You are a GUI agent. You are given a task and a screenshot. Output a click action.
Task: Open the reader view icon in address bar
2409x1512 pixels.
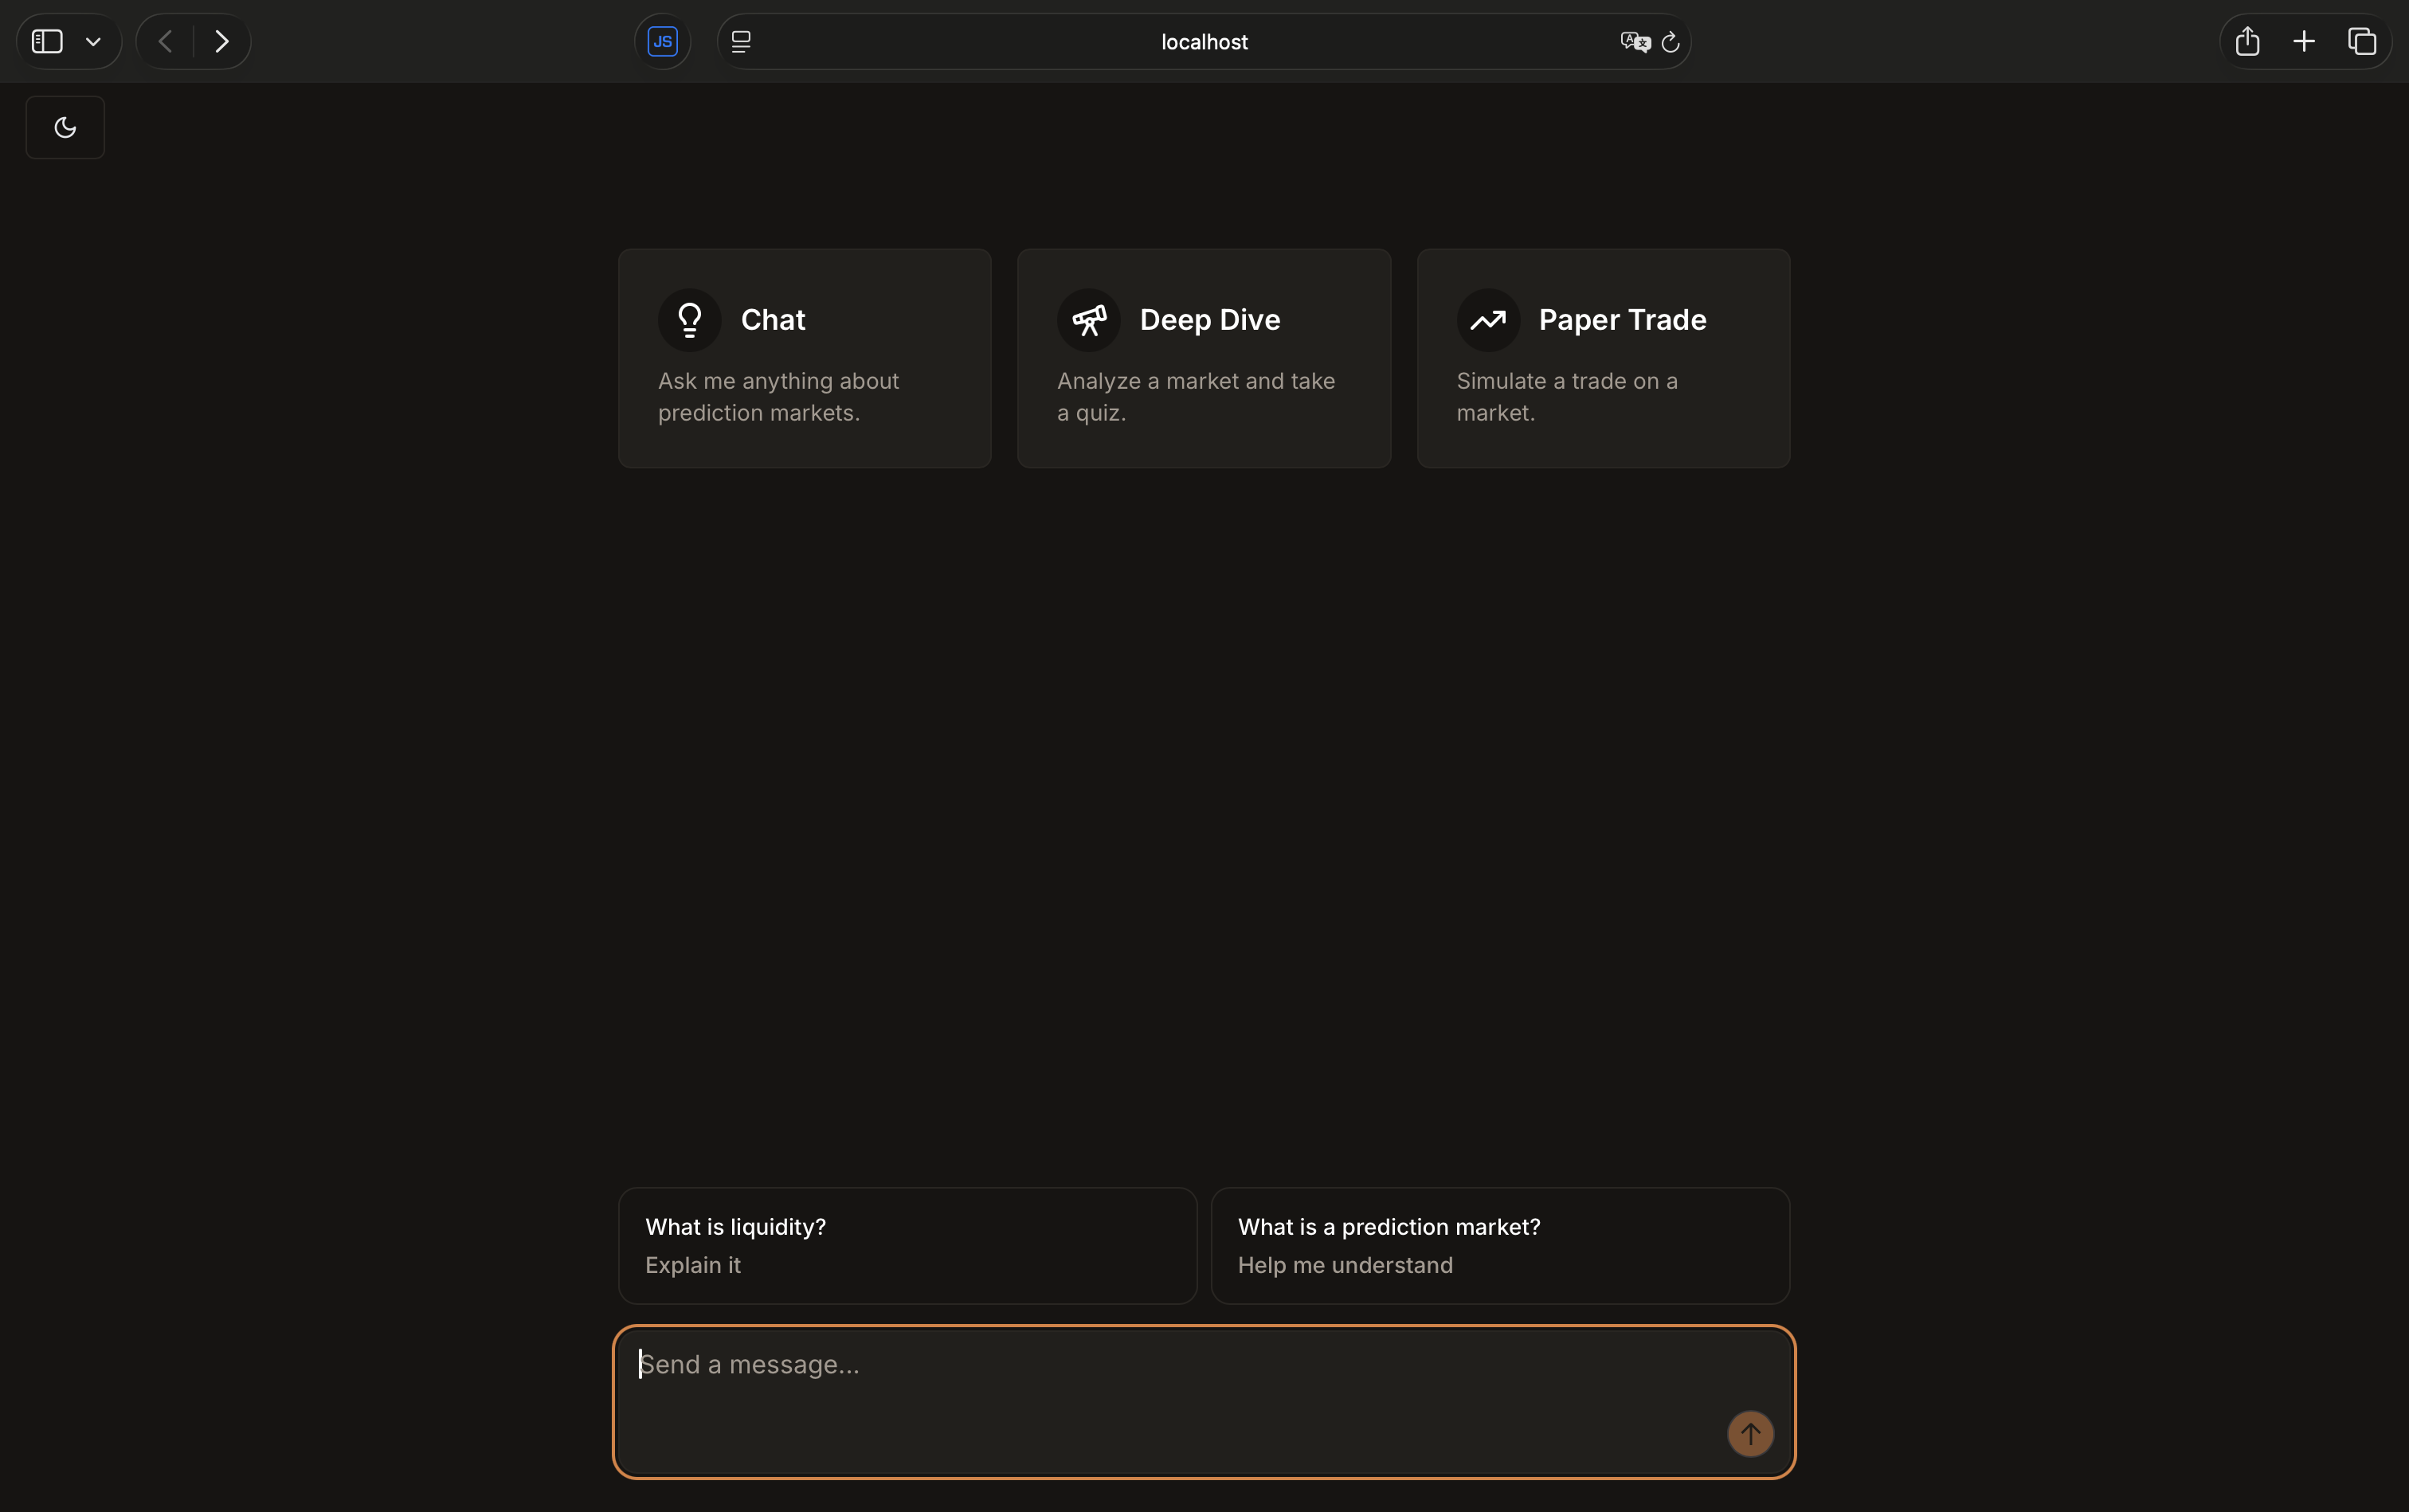[x=741, y=42]
